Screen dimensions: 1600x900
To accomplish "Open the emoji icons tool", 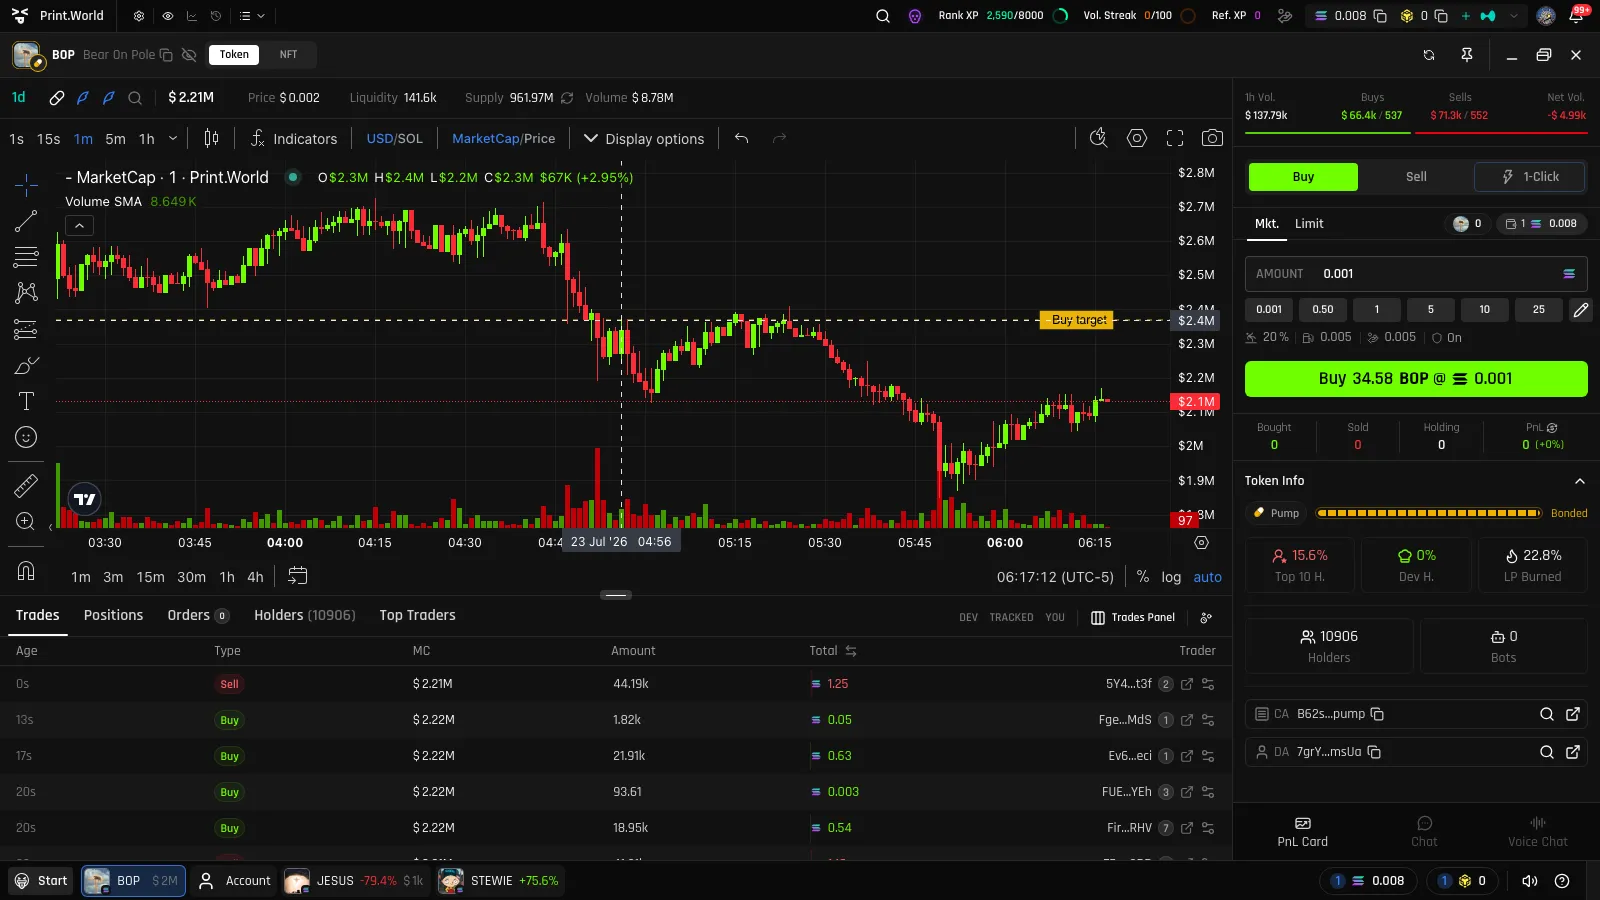I will point(26,437).
